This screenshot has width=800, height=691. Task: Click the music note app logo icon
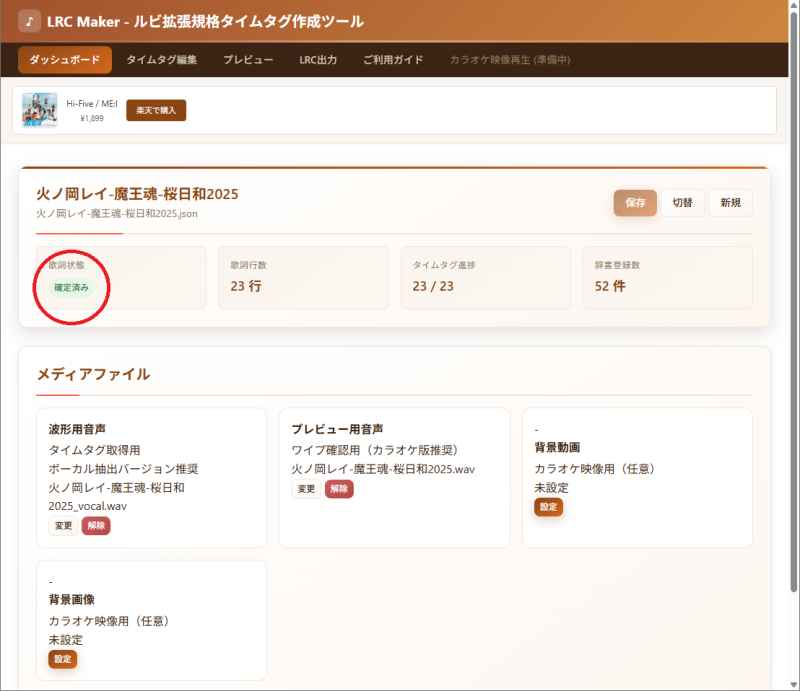[30, 21]
